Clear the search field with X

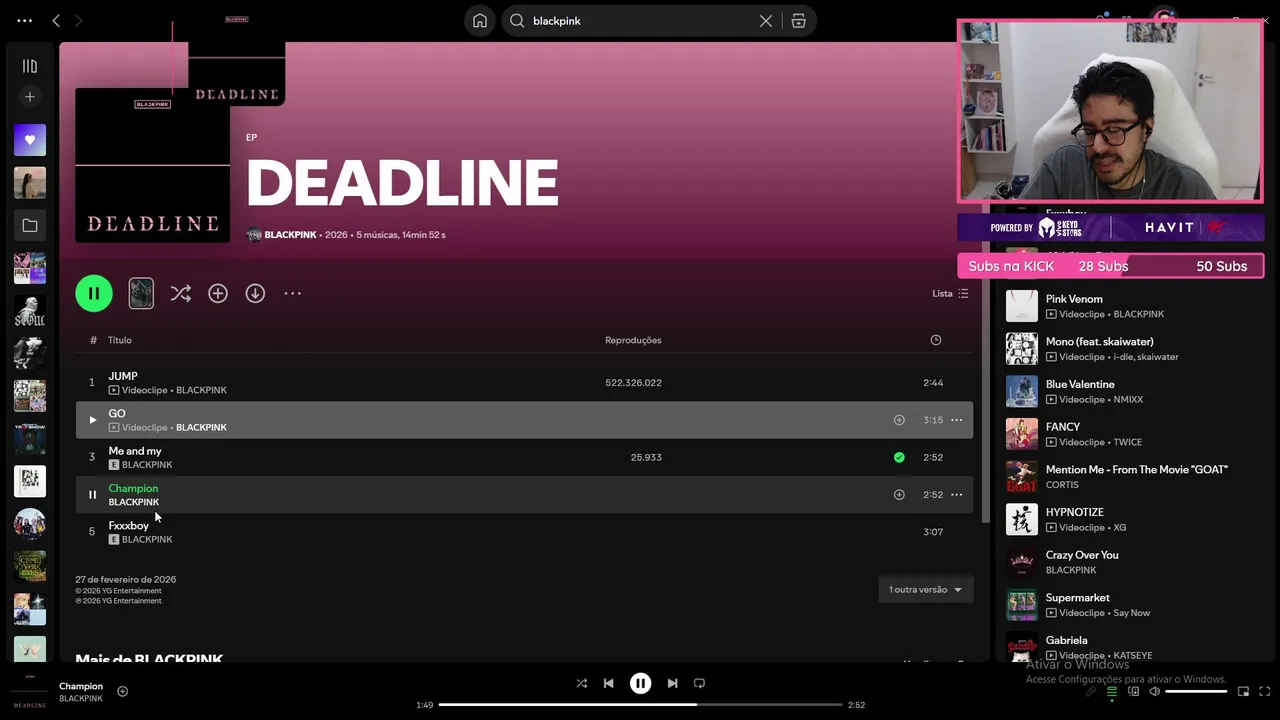[766, 21]
